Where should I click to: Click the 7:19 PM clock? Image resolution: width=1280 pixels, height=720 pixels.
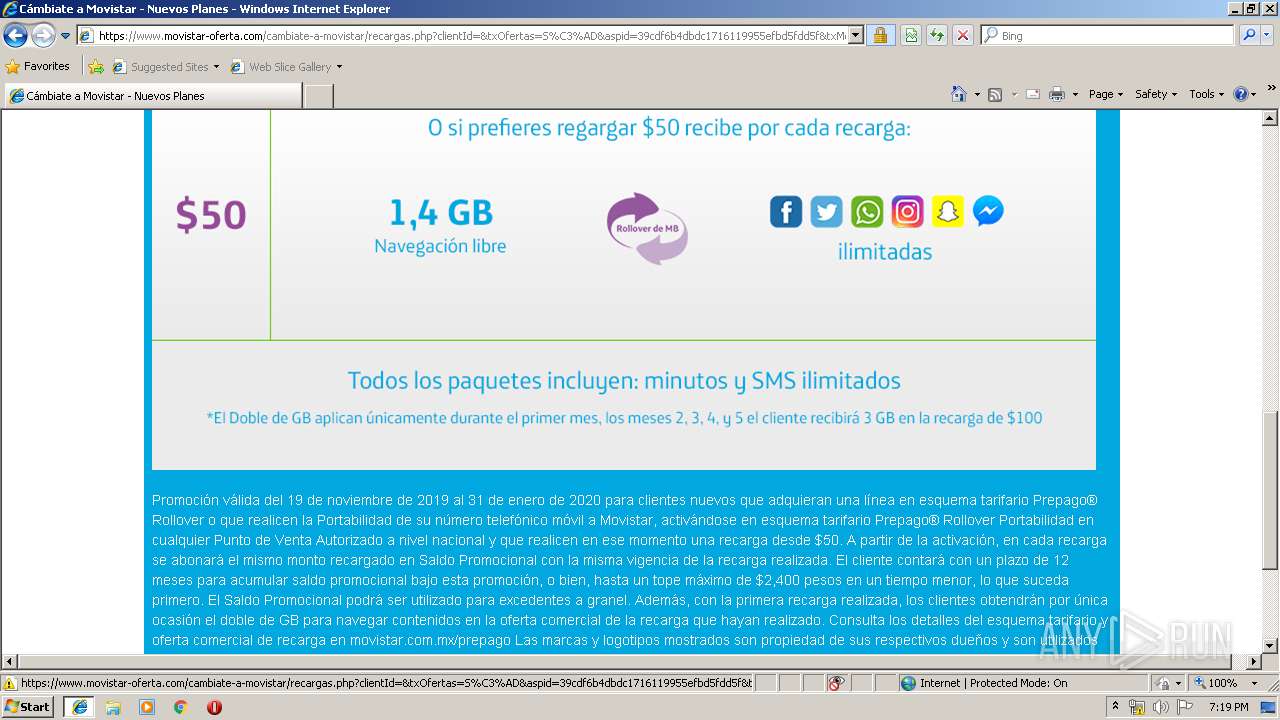1228,707
